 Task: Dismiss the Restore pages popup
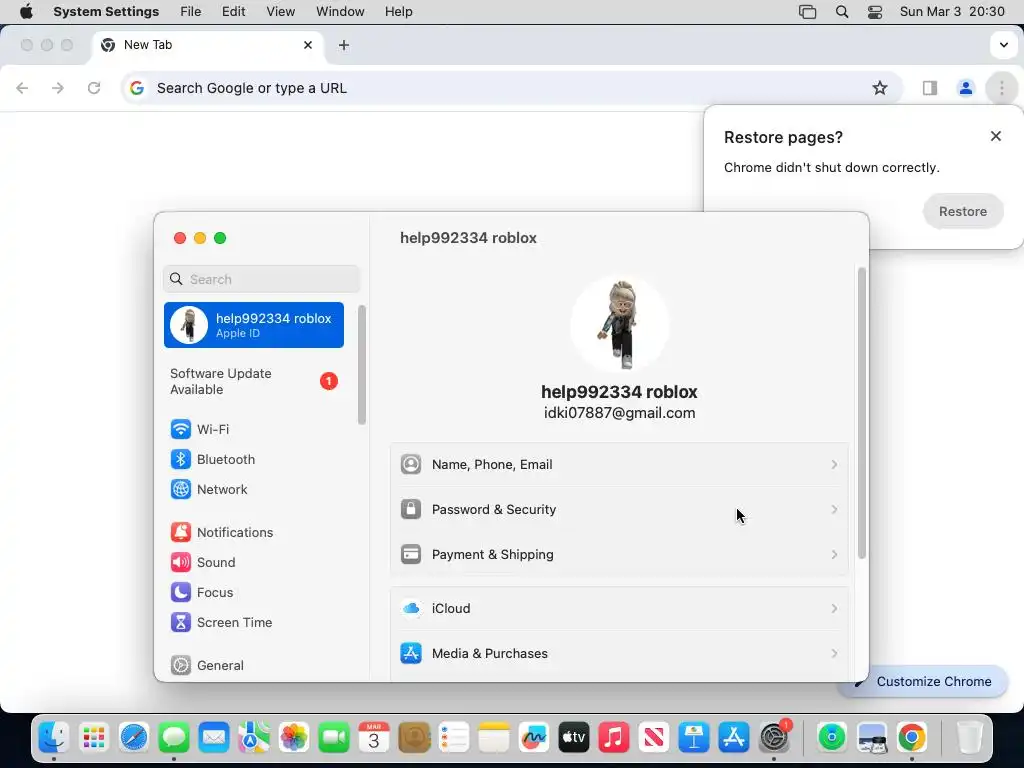pos(995,136)
